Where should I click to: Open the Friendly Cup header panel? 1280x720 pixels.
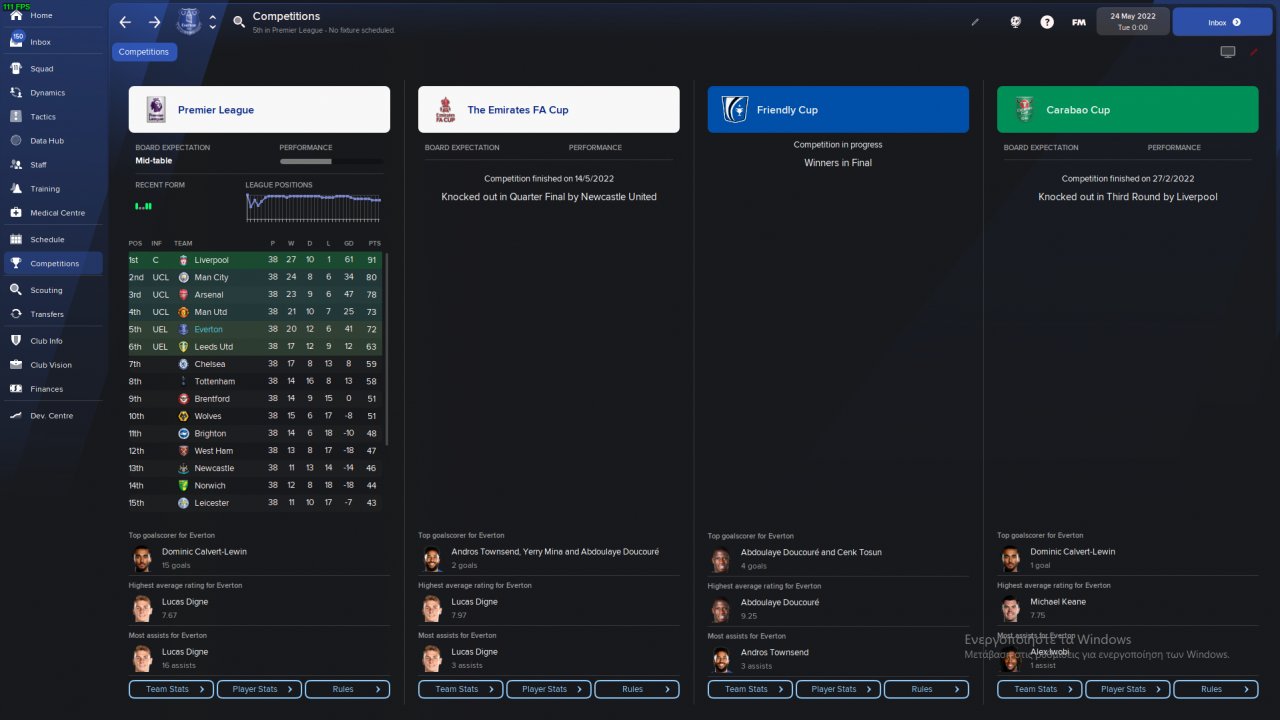click(x=838, y=109)
